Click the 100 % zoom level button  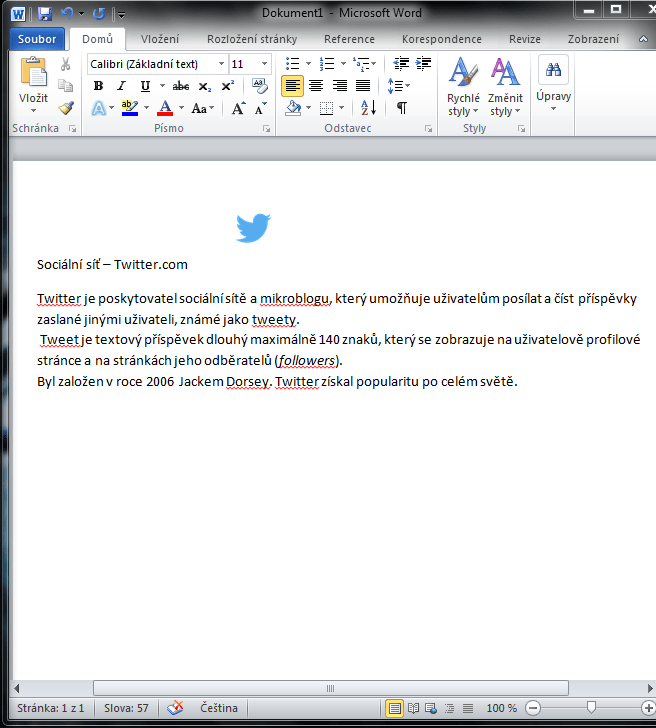pos(501,708)
